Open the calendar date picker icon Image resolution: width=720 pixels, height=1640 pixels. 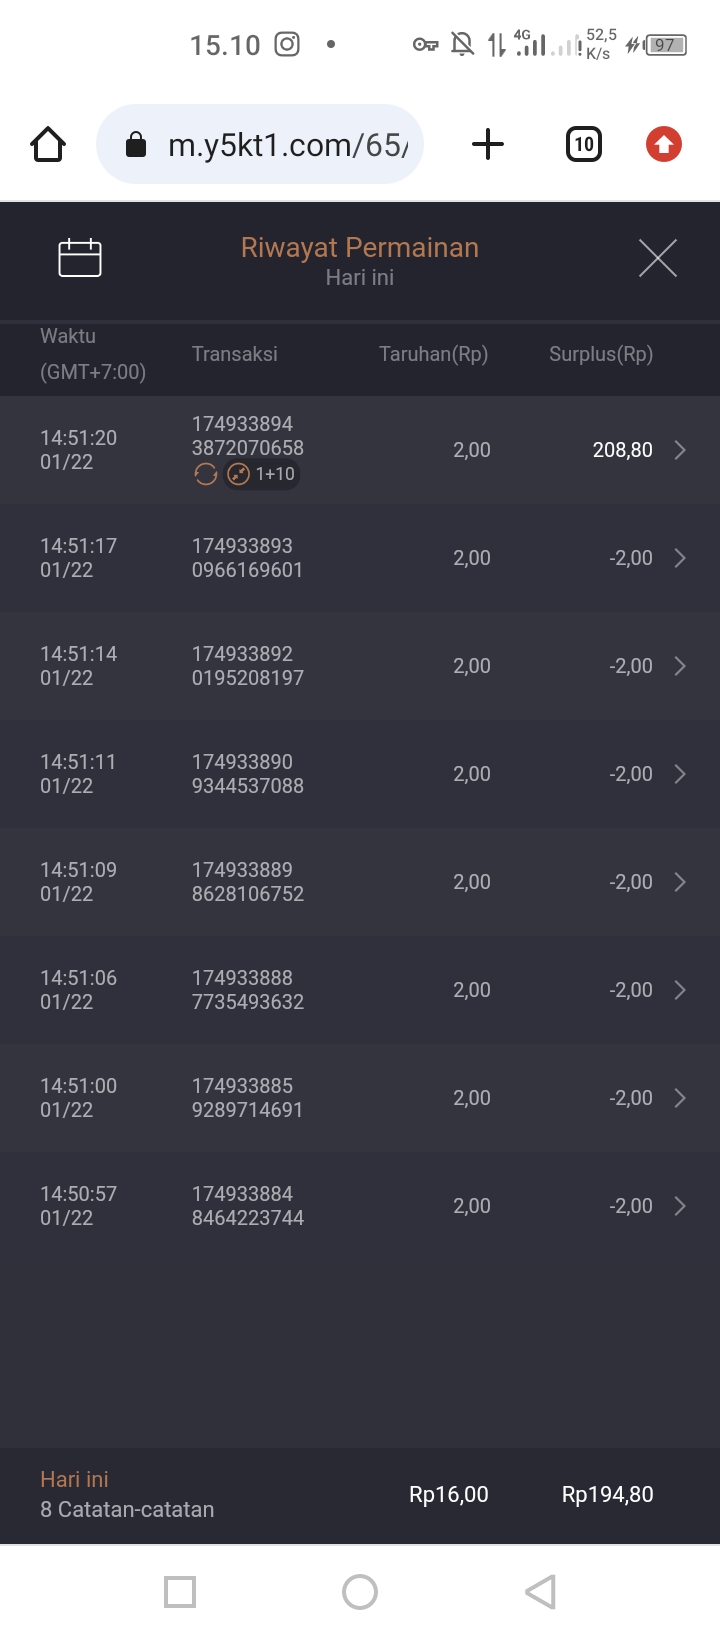80,258
